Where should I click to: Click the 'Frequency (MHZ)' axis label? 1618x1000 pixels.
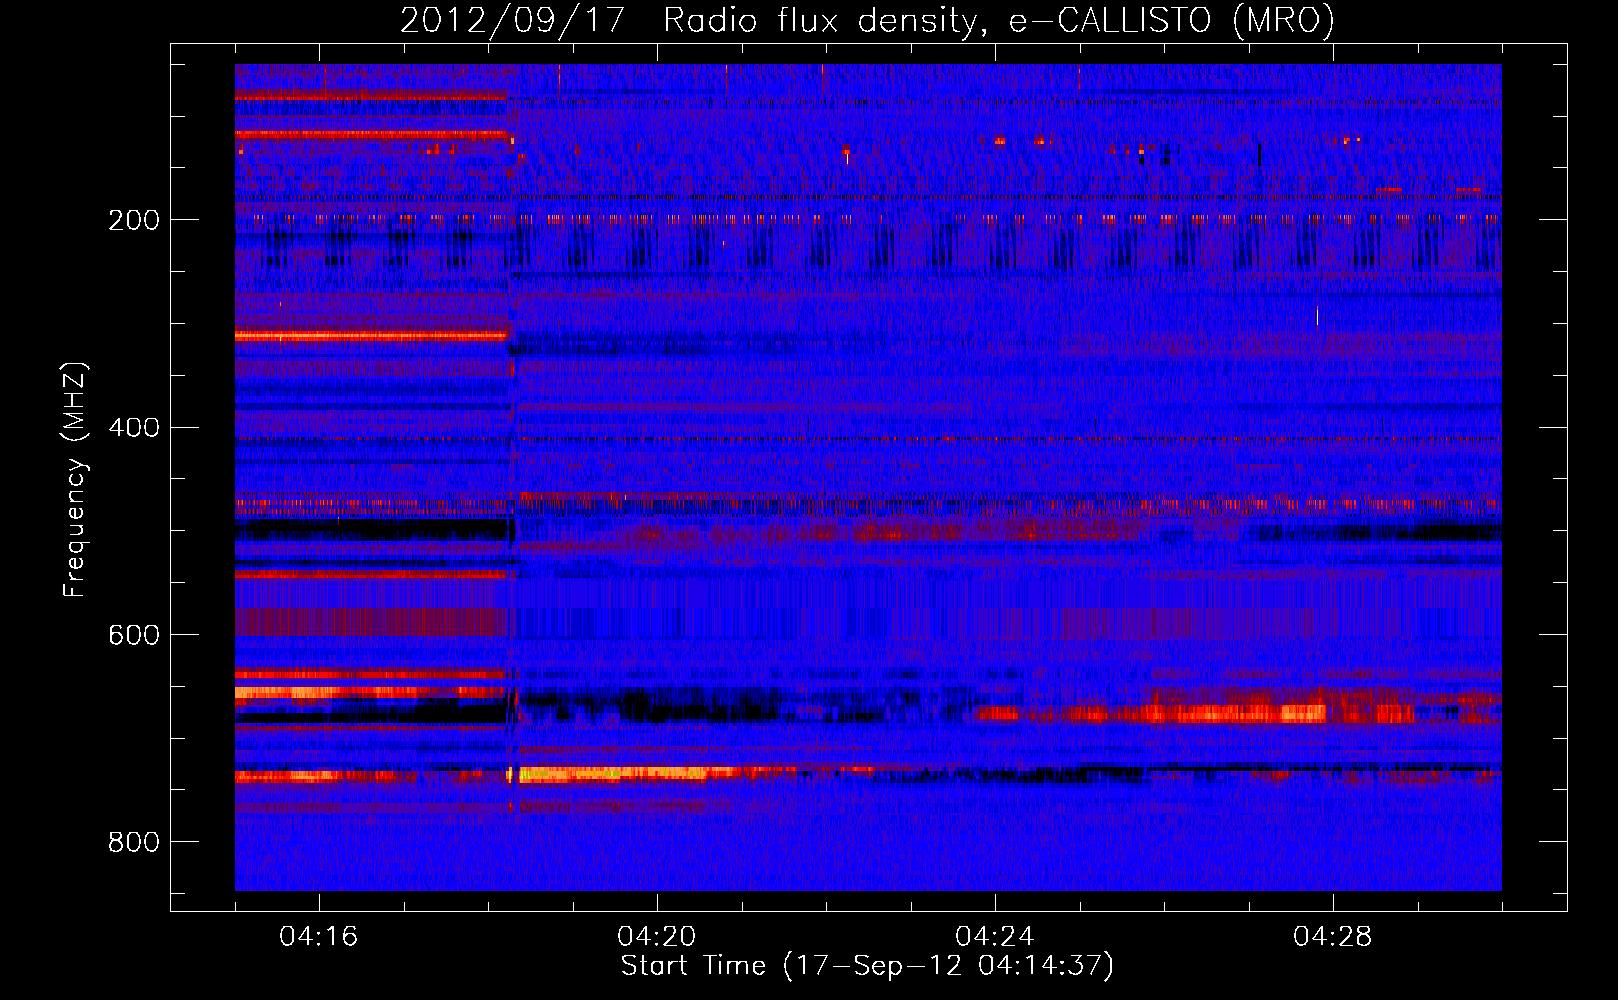coord(75,480)
